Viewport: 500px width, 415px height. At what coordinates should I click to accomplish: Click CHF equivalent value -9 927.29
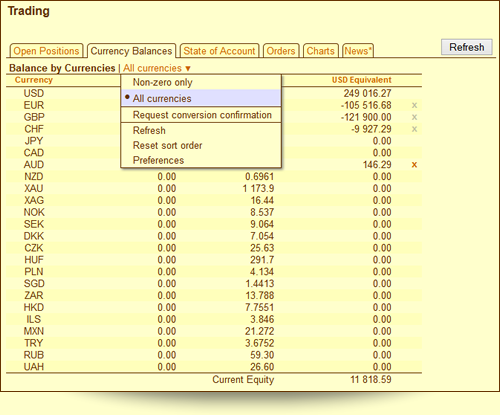[x=371, y=129]
